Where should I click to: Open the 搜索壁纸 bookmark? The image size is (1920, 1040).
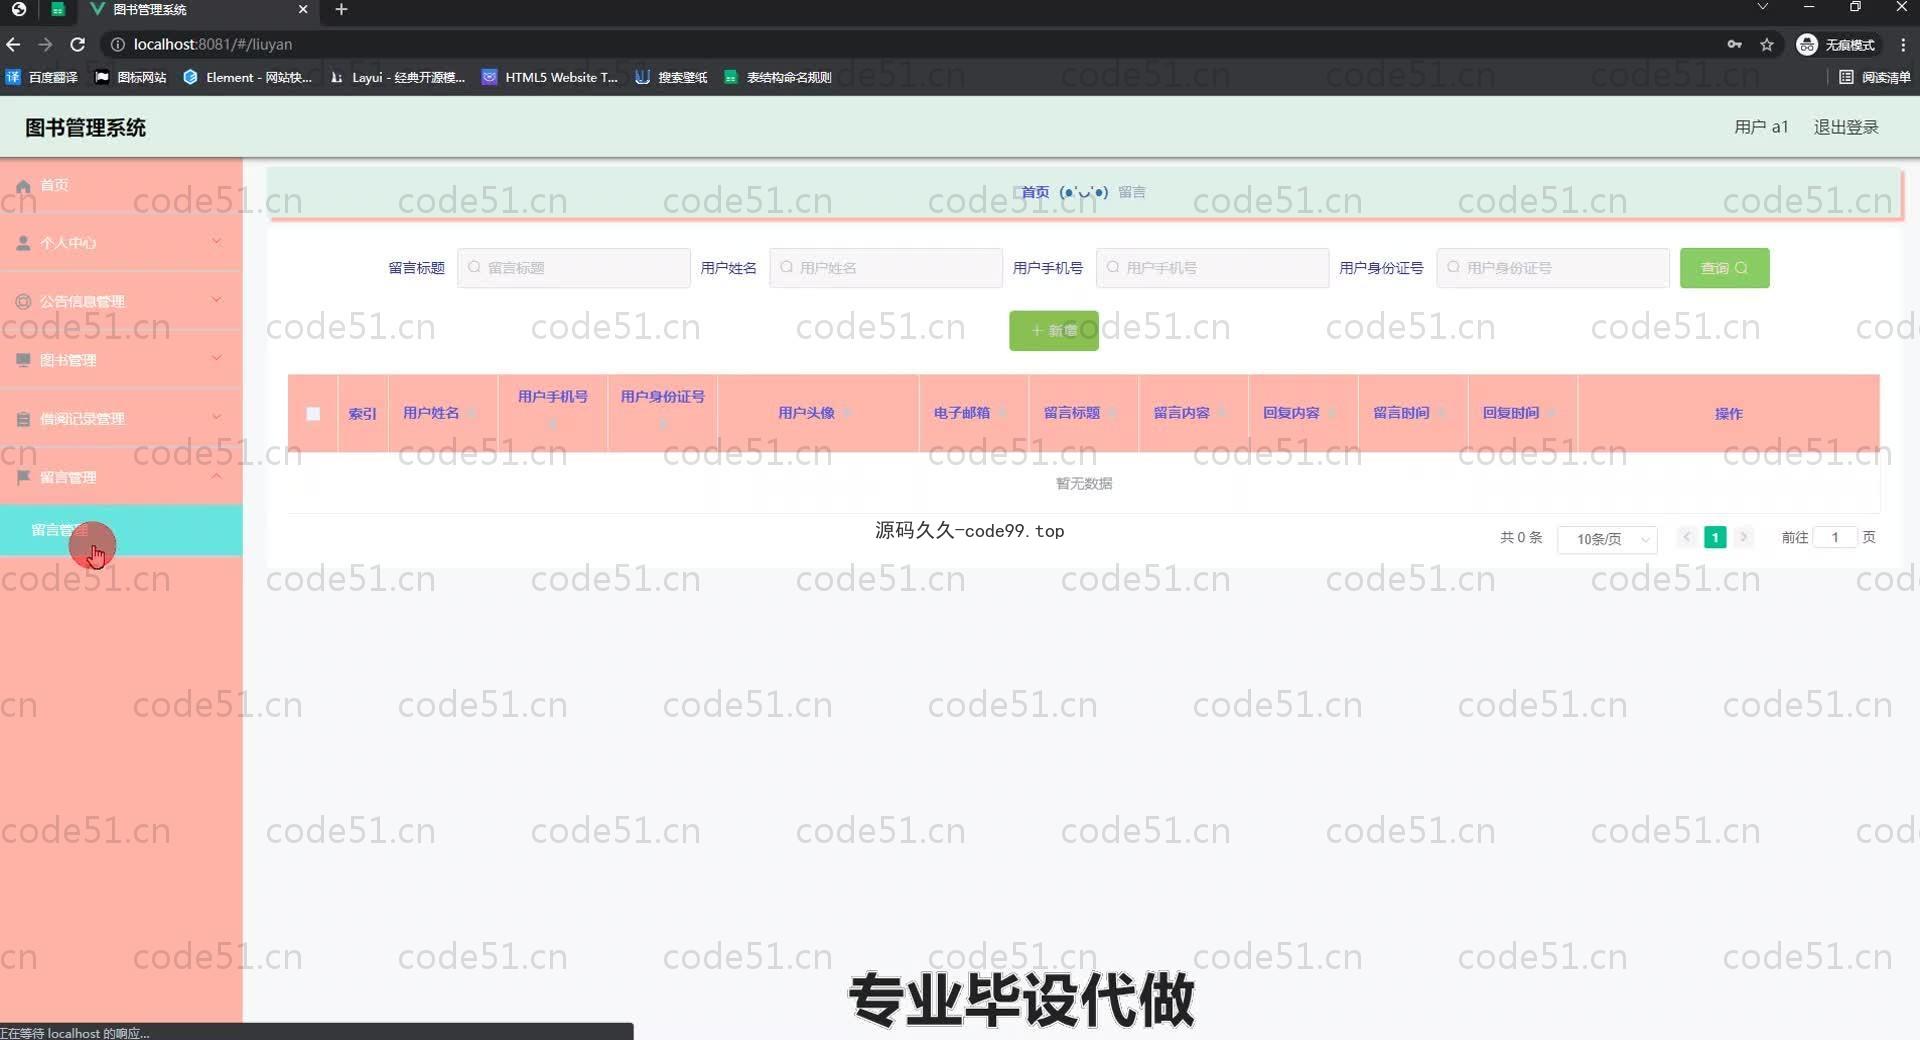pos(671,77)
